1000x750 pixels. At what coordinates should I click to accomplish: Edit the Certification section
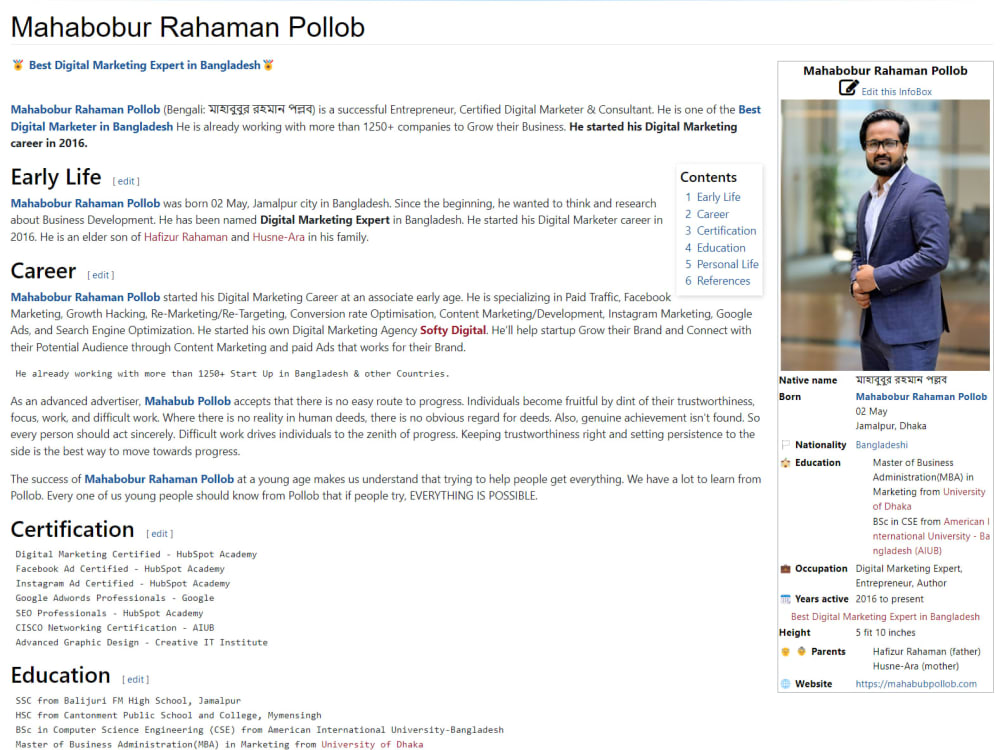coord(159,534)
